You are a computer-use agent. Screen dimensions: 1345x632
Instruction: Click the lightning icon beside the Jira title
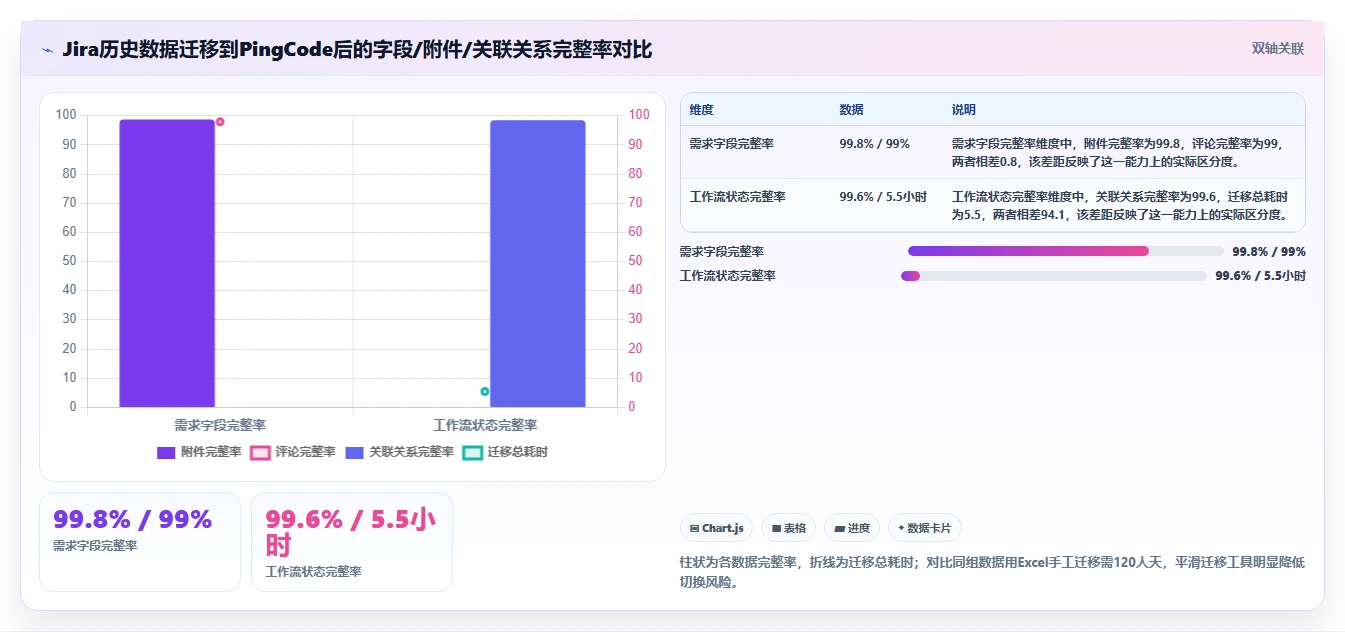[x=47, y=49]
